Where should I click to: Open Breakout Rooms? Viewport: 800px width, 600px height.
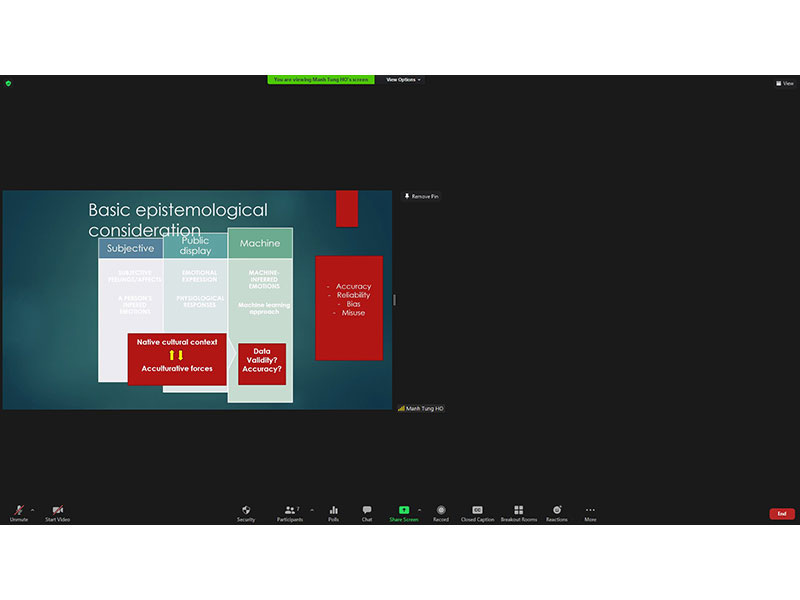518,512
